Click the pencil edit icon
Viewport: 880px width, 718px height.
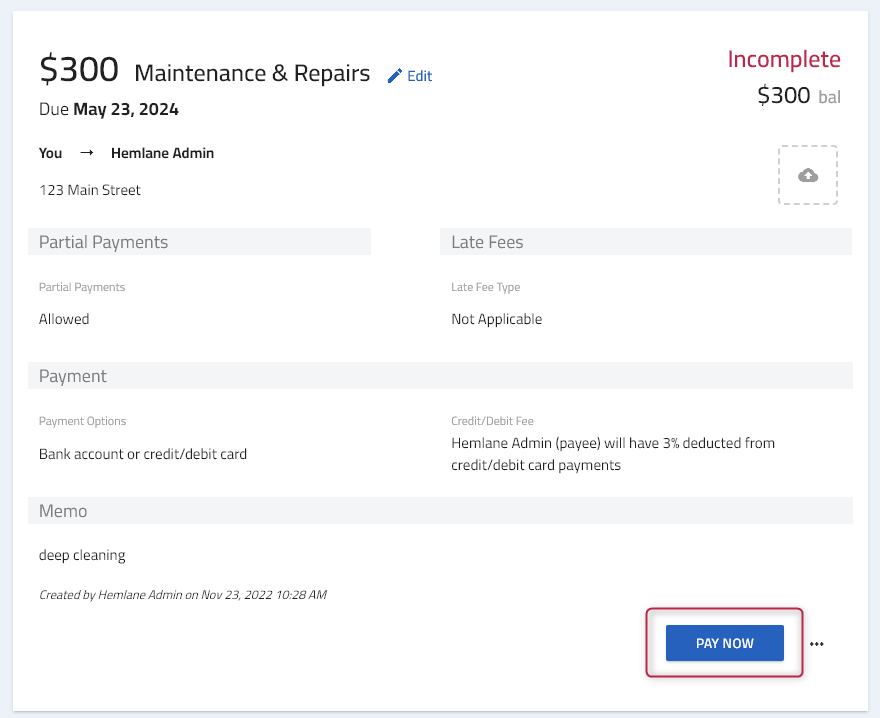click(x=395, y=76)
